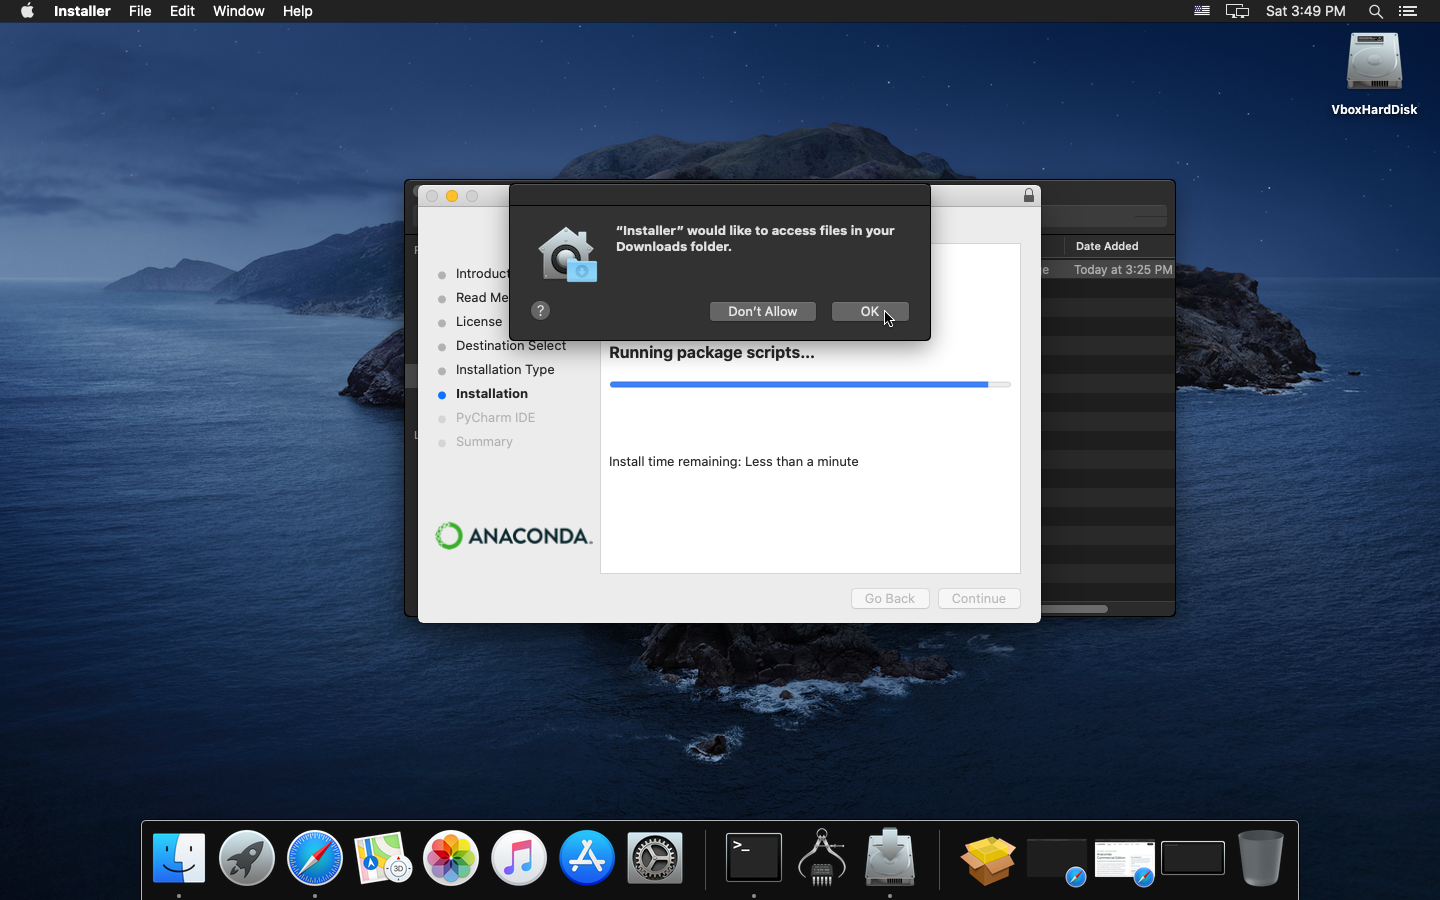Open Music from the Dock

pos(519,858)
